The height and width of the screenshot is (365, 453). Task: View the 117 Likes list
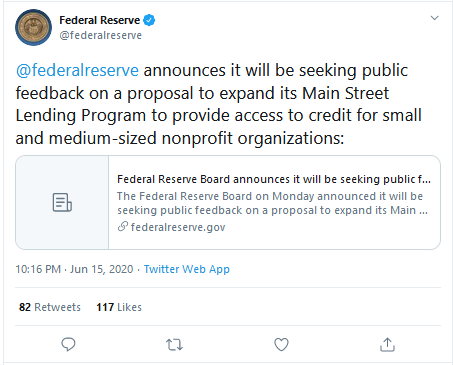click(x=119, y=307)
